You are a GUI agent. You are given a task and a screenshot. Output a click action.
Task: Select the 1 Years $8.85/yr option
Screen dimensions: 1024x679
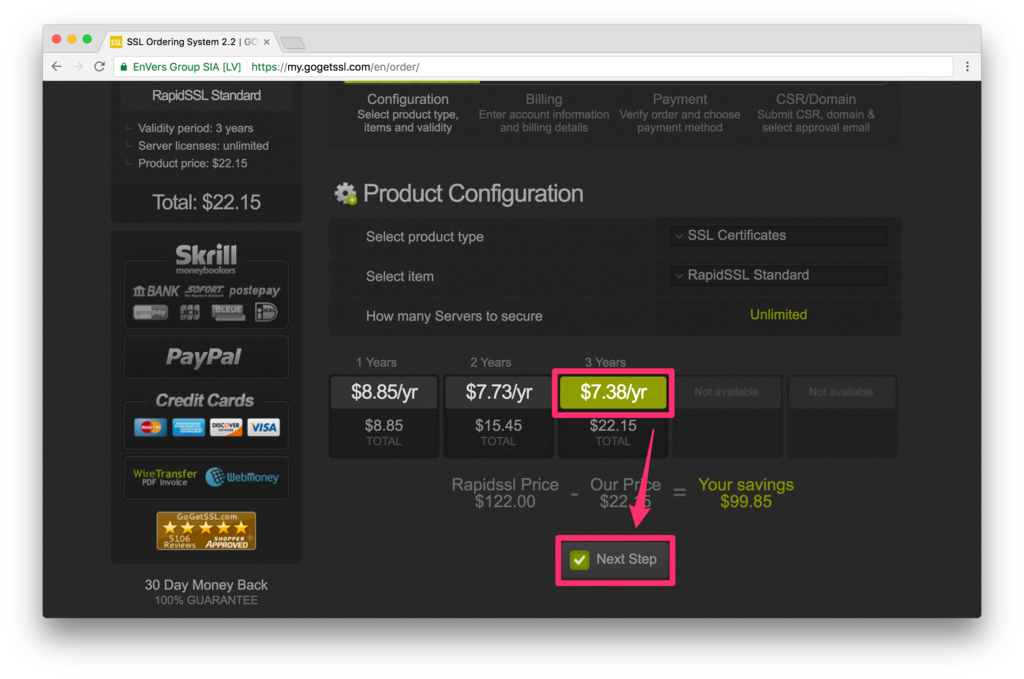(384, 392)
